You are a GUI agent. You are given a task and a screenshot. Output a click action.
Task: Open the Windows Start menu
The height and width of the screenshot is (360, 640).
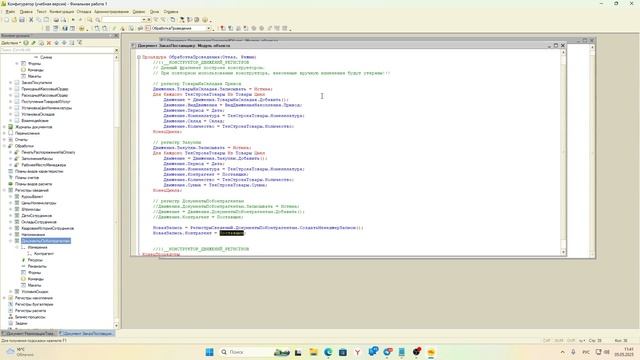pyautogui.click(x=209, y=352)
